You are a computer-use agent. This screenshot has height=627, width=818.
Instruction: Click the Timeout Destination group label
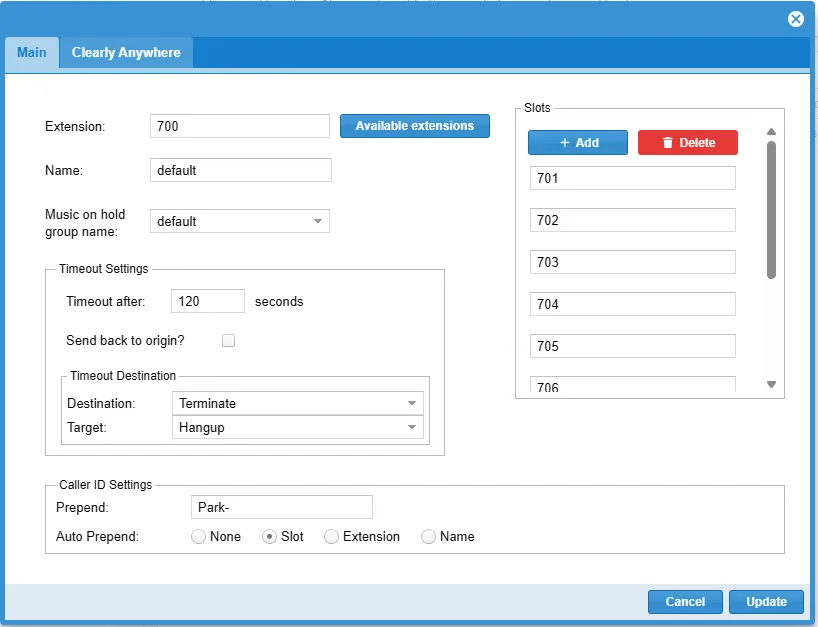click(123, 376)
